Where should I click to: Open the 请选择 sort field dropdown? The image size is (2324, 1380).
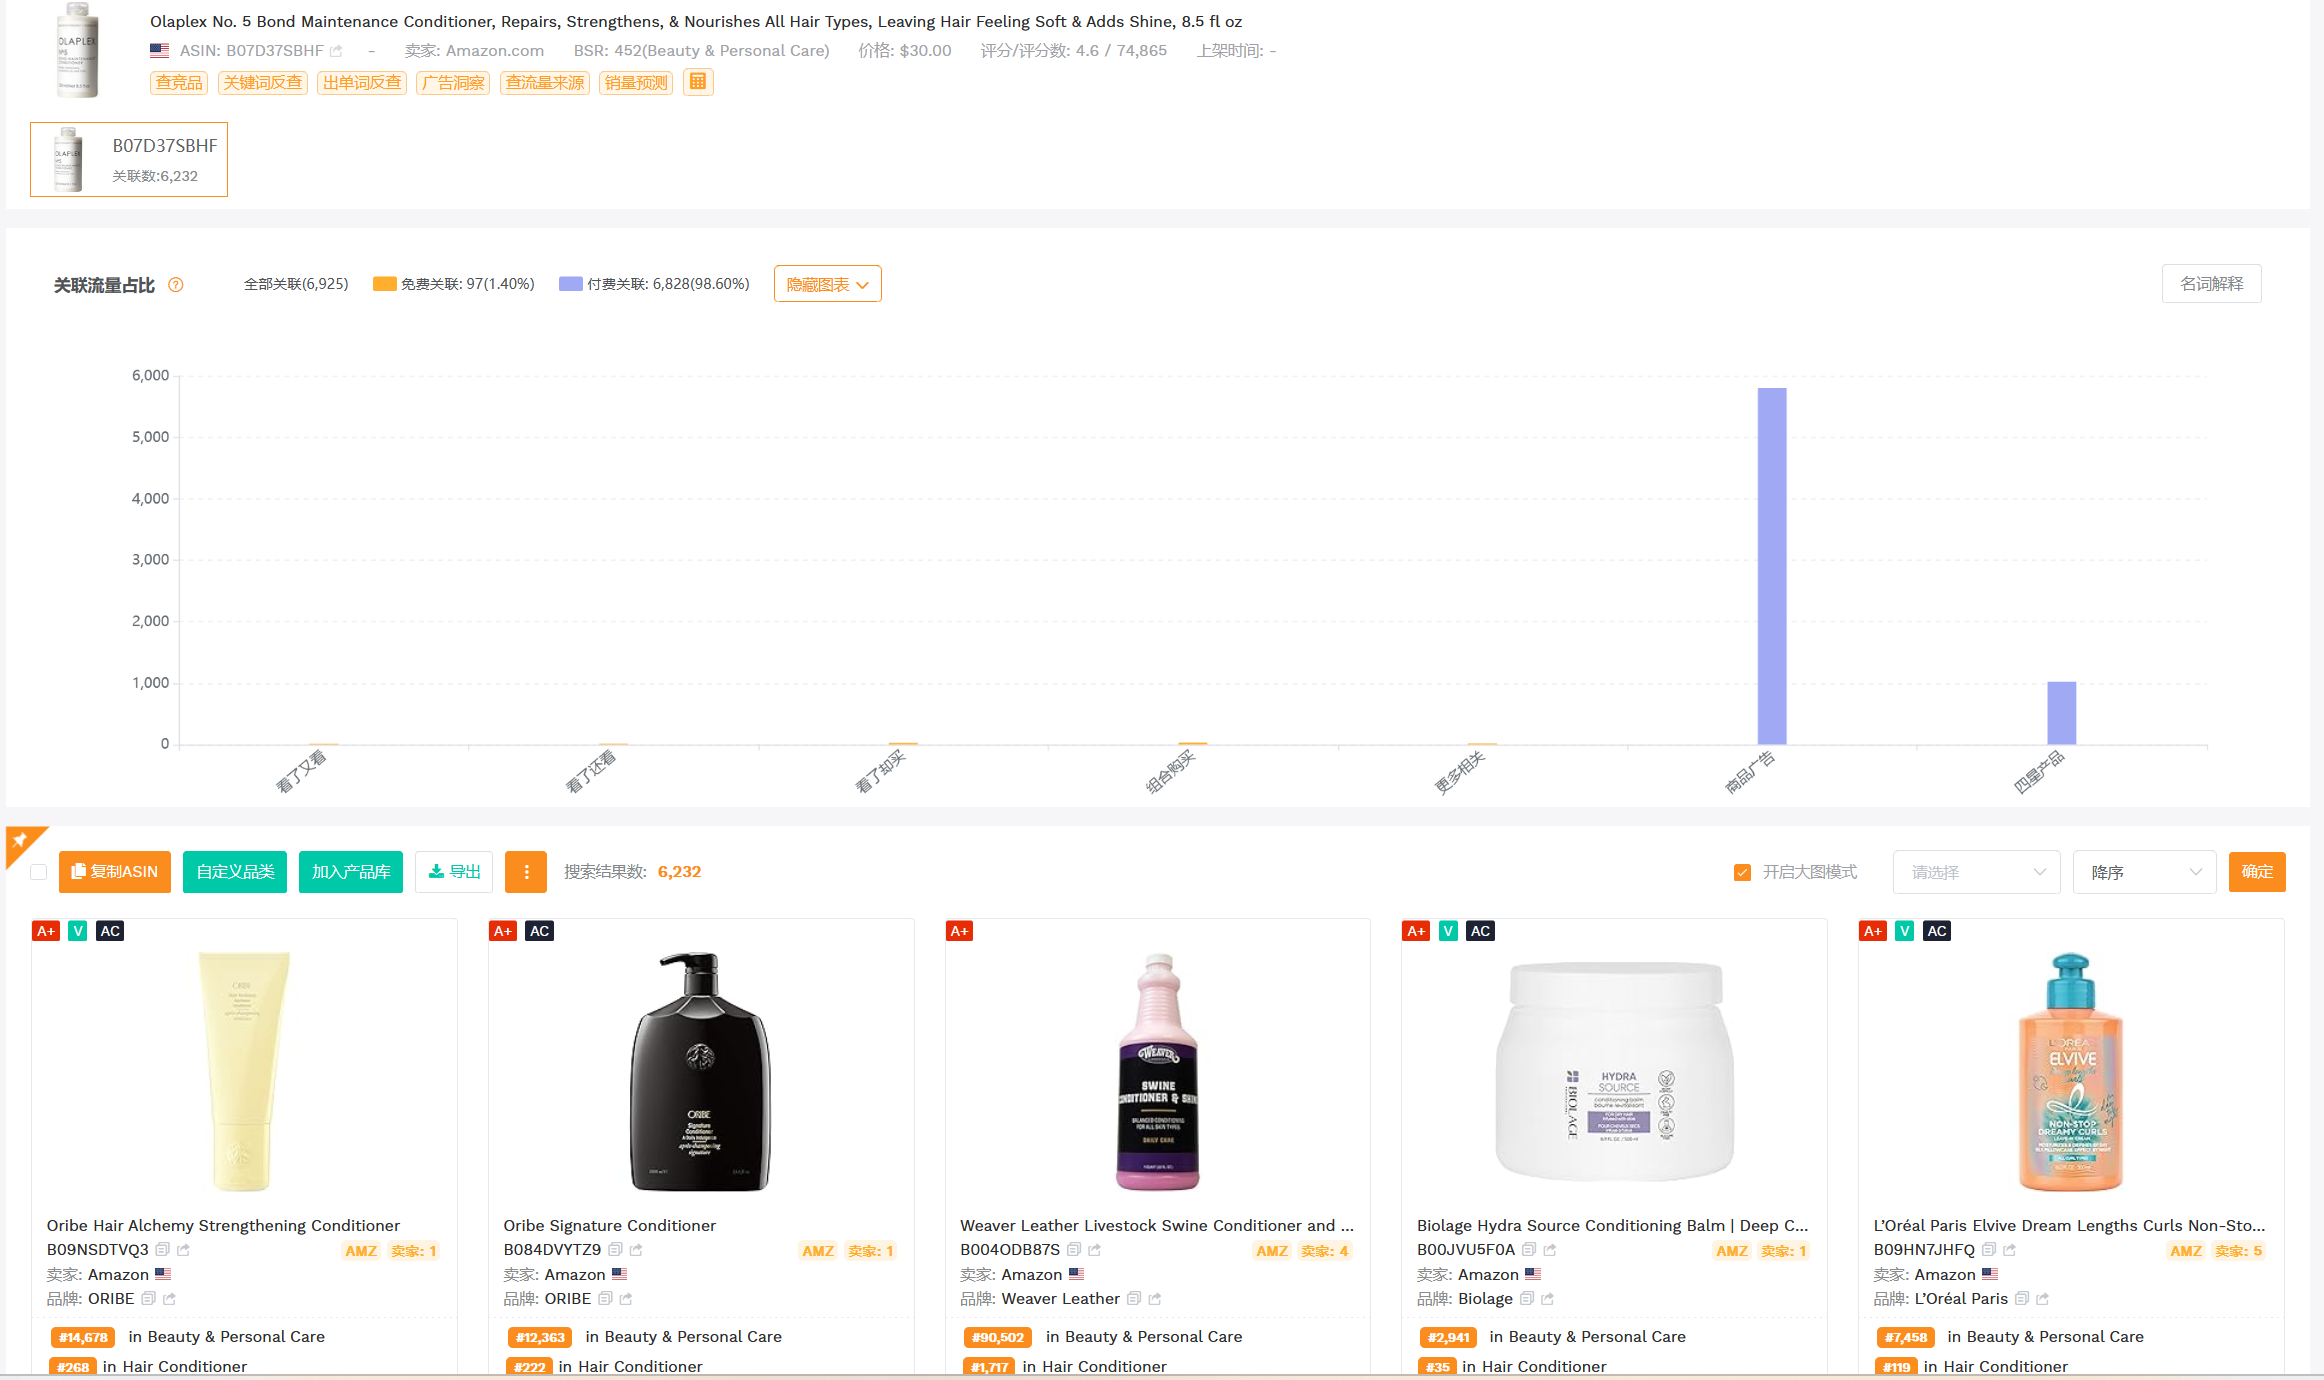click(x=1976, y=872)
